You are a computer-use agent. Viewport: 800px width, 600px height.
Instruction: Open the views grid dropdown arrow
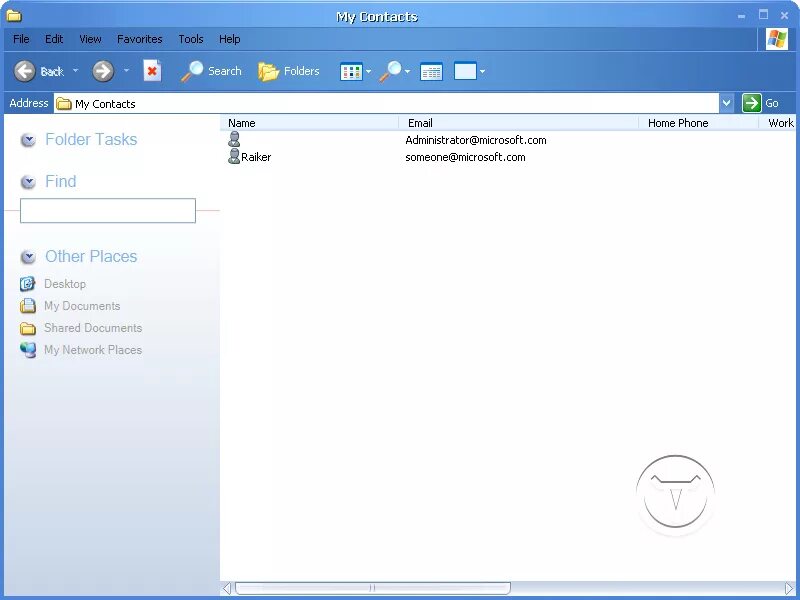click(x=368, y=71)
